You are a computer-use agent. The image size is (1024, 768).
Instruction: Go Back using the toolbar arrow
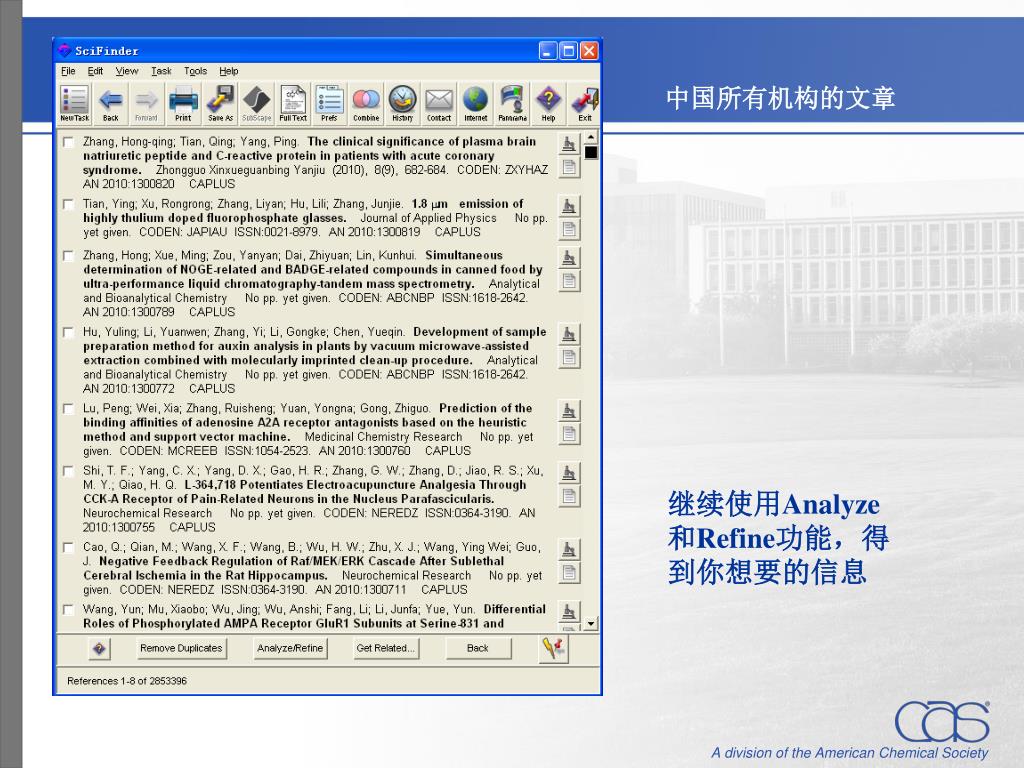pyautogui.click(x=111, y=103)
